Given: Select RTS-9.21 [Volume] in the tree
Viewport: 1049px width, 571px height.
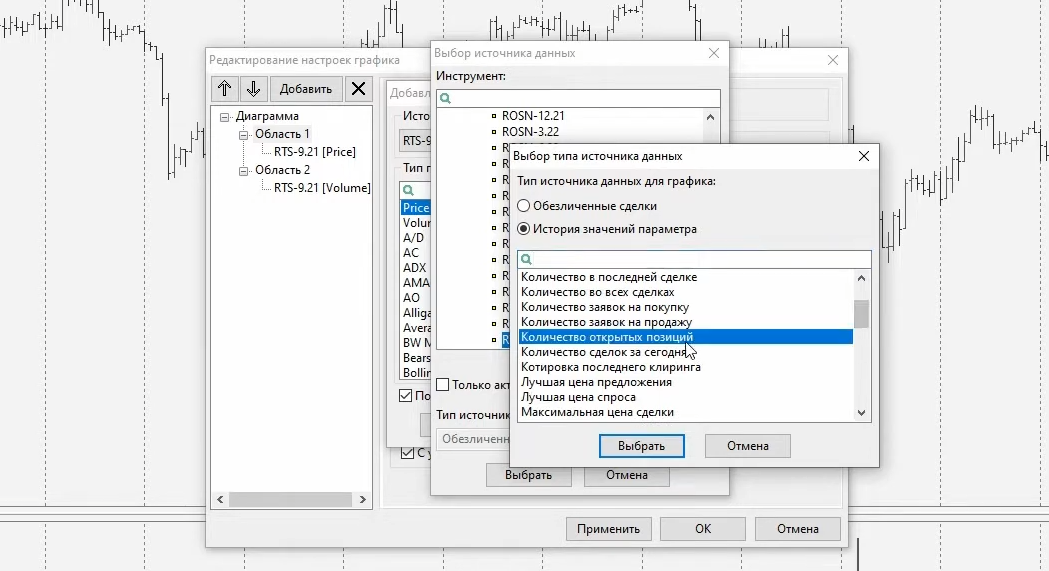Looking at the screenshot, I should pyautogui.click(x=321, y=188).
